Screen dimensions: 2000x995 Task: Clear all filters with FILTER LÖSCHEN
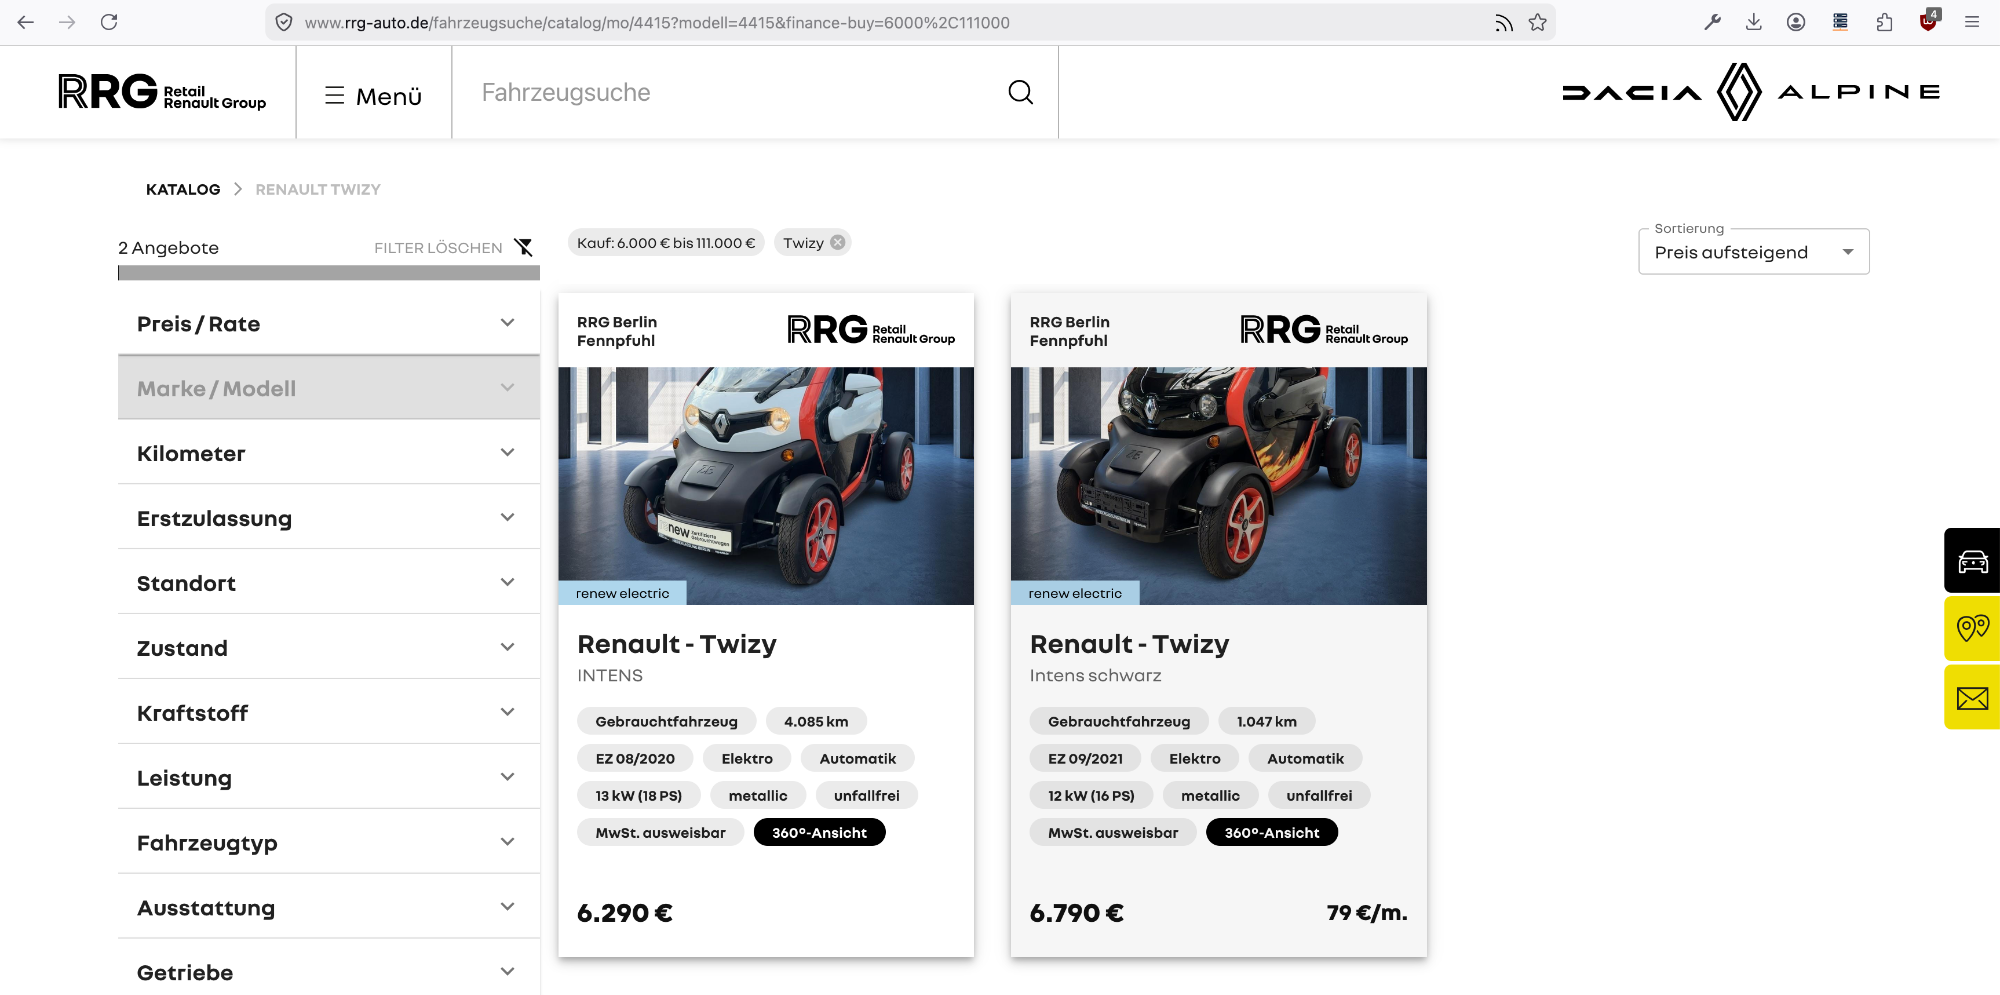(x=453, y=247)
